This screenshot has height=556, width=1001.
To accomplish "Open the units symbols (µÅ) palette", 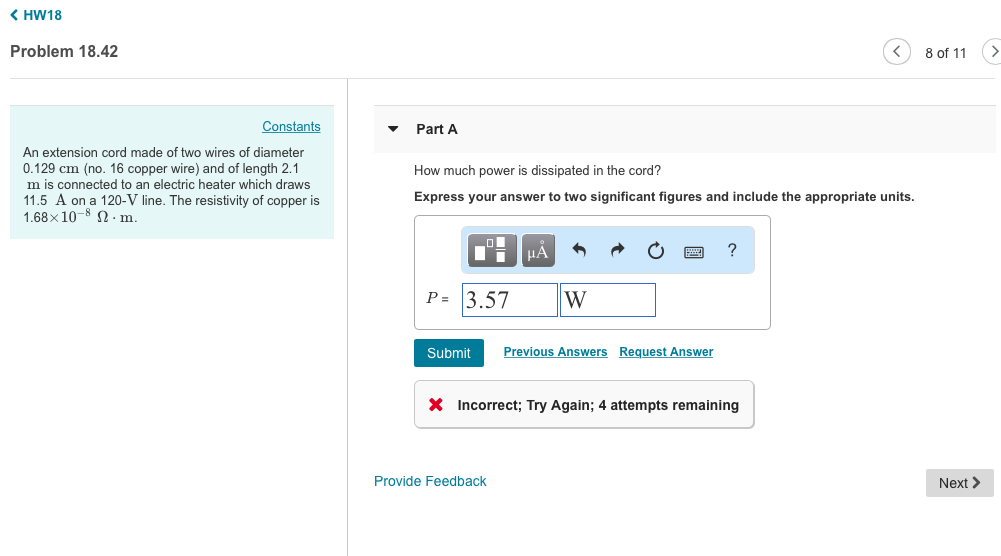I will click(537, 251).
